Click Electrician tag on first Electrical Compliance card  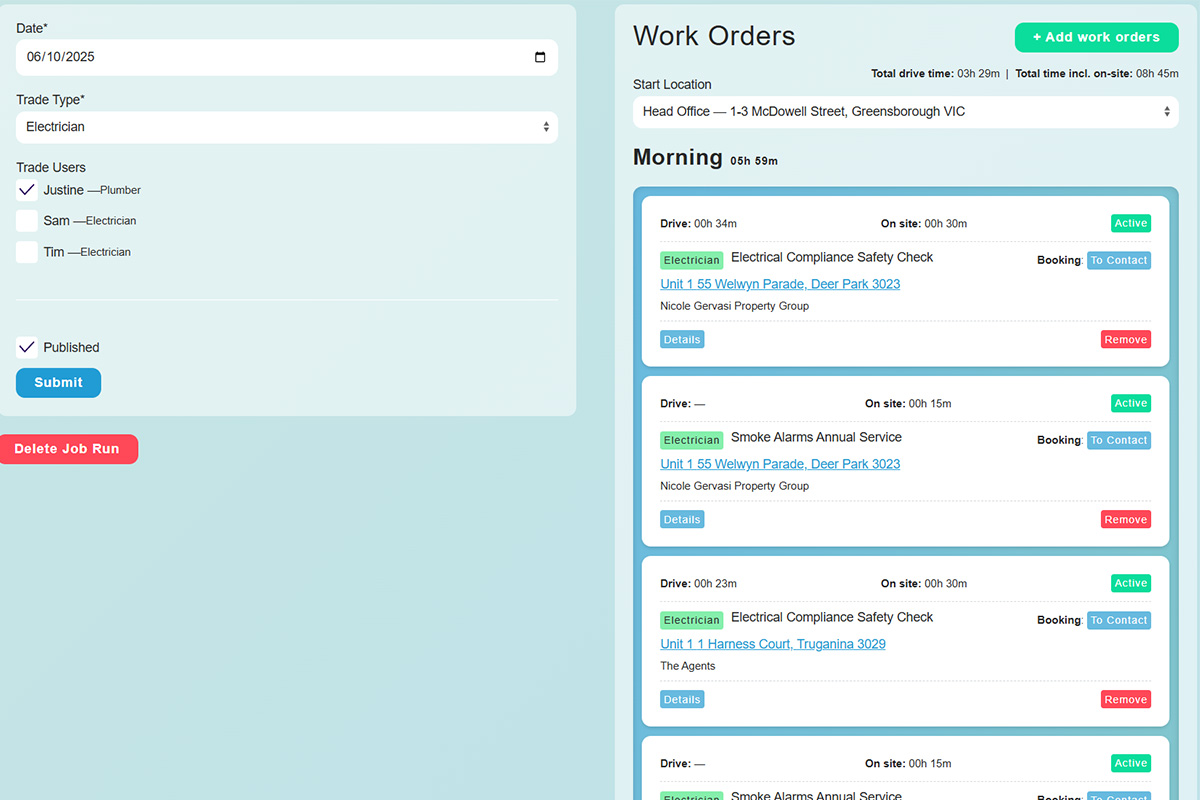[x=692, y=260]
